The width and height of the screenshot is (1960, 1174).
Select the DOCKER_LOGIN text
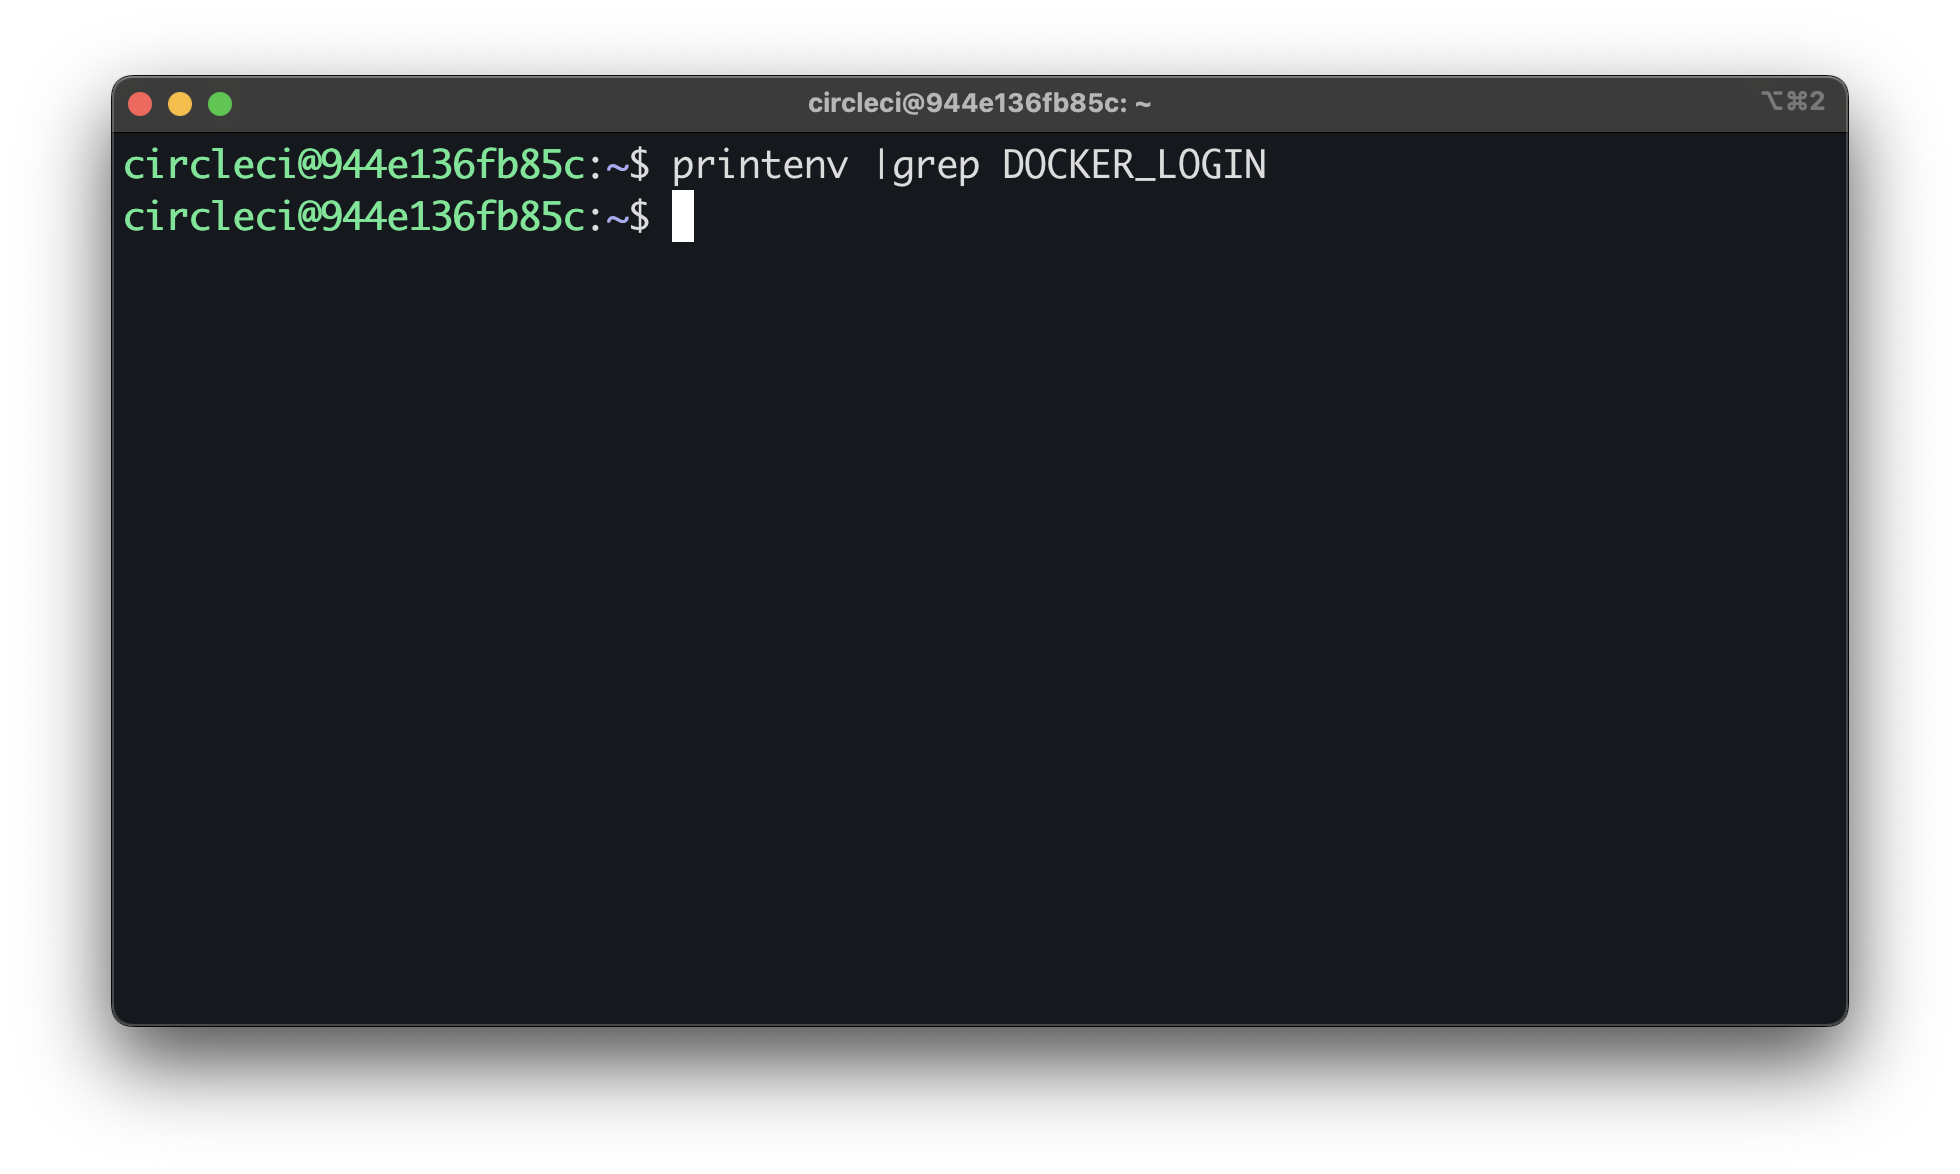(x=1135, y=165)
